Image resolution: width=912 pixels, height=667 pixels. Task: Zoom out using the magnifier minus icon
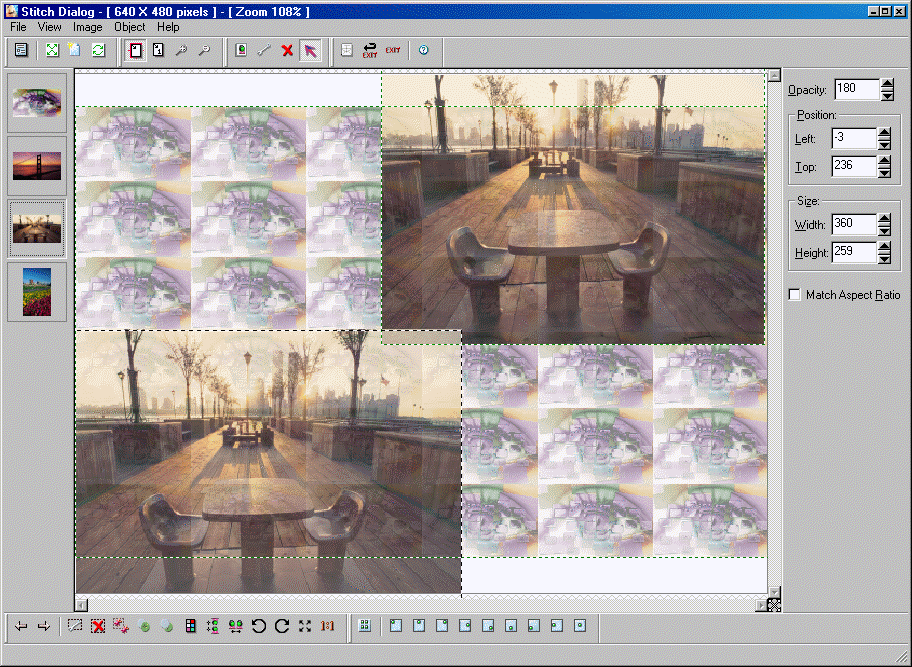pyautogui.click(x=207, y=50)
